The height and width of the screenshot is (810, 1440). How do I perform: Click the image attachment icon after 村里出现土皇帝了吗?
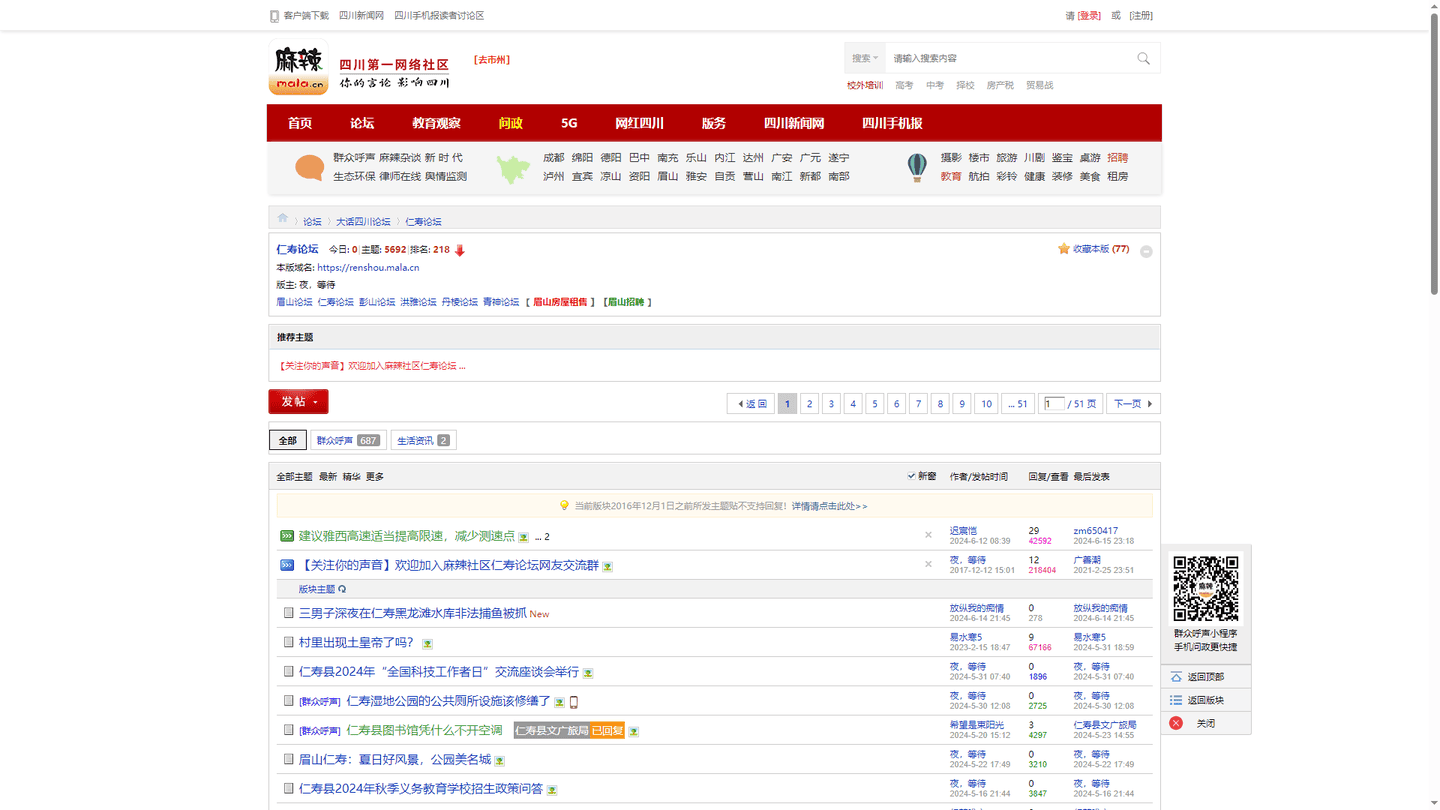click(x=427, y=644)
